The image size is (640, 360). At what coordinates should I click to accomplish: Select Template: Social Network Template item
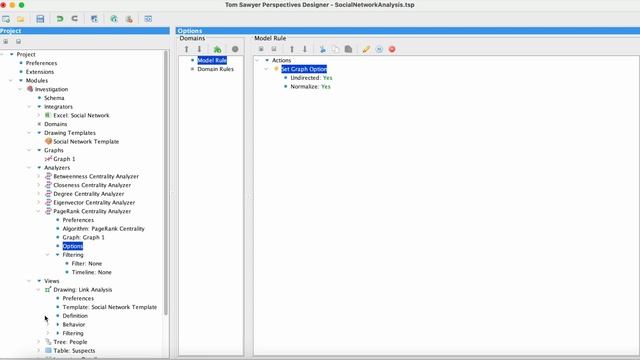tap(109, 307)
